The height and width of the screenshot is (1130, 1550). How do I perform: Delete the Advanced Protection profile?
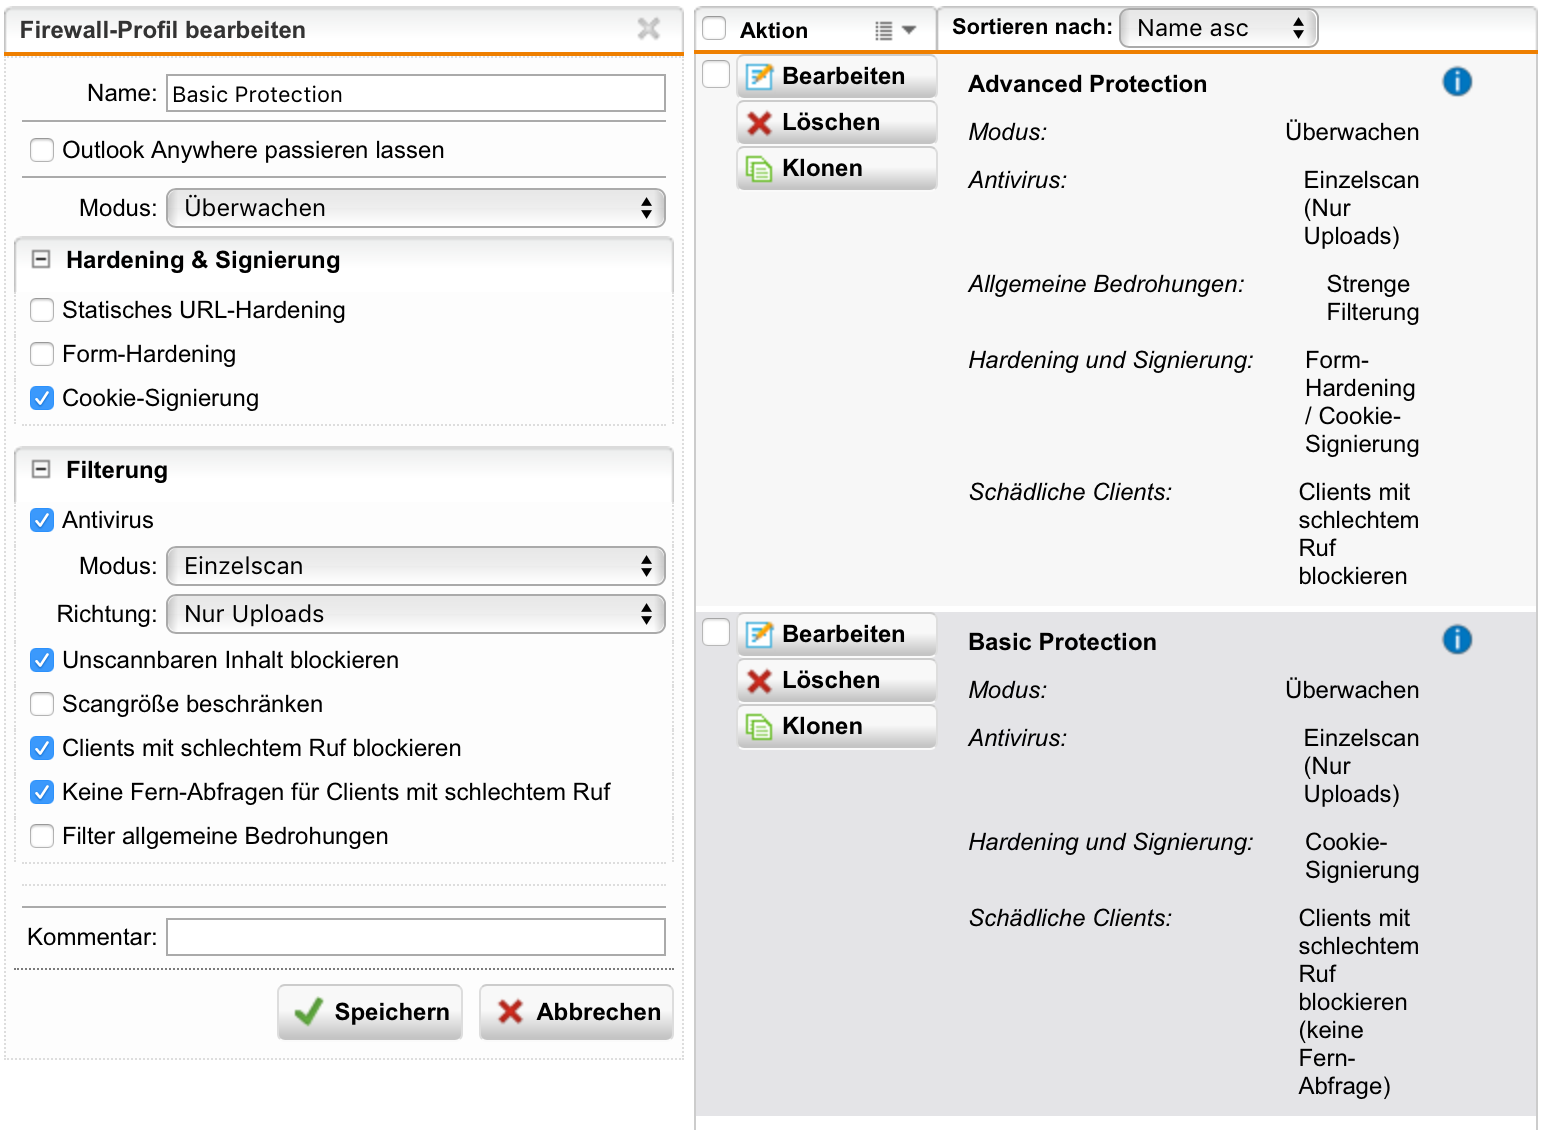pos(836,122)
